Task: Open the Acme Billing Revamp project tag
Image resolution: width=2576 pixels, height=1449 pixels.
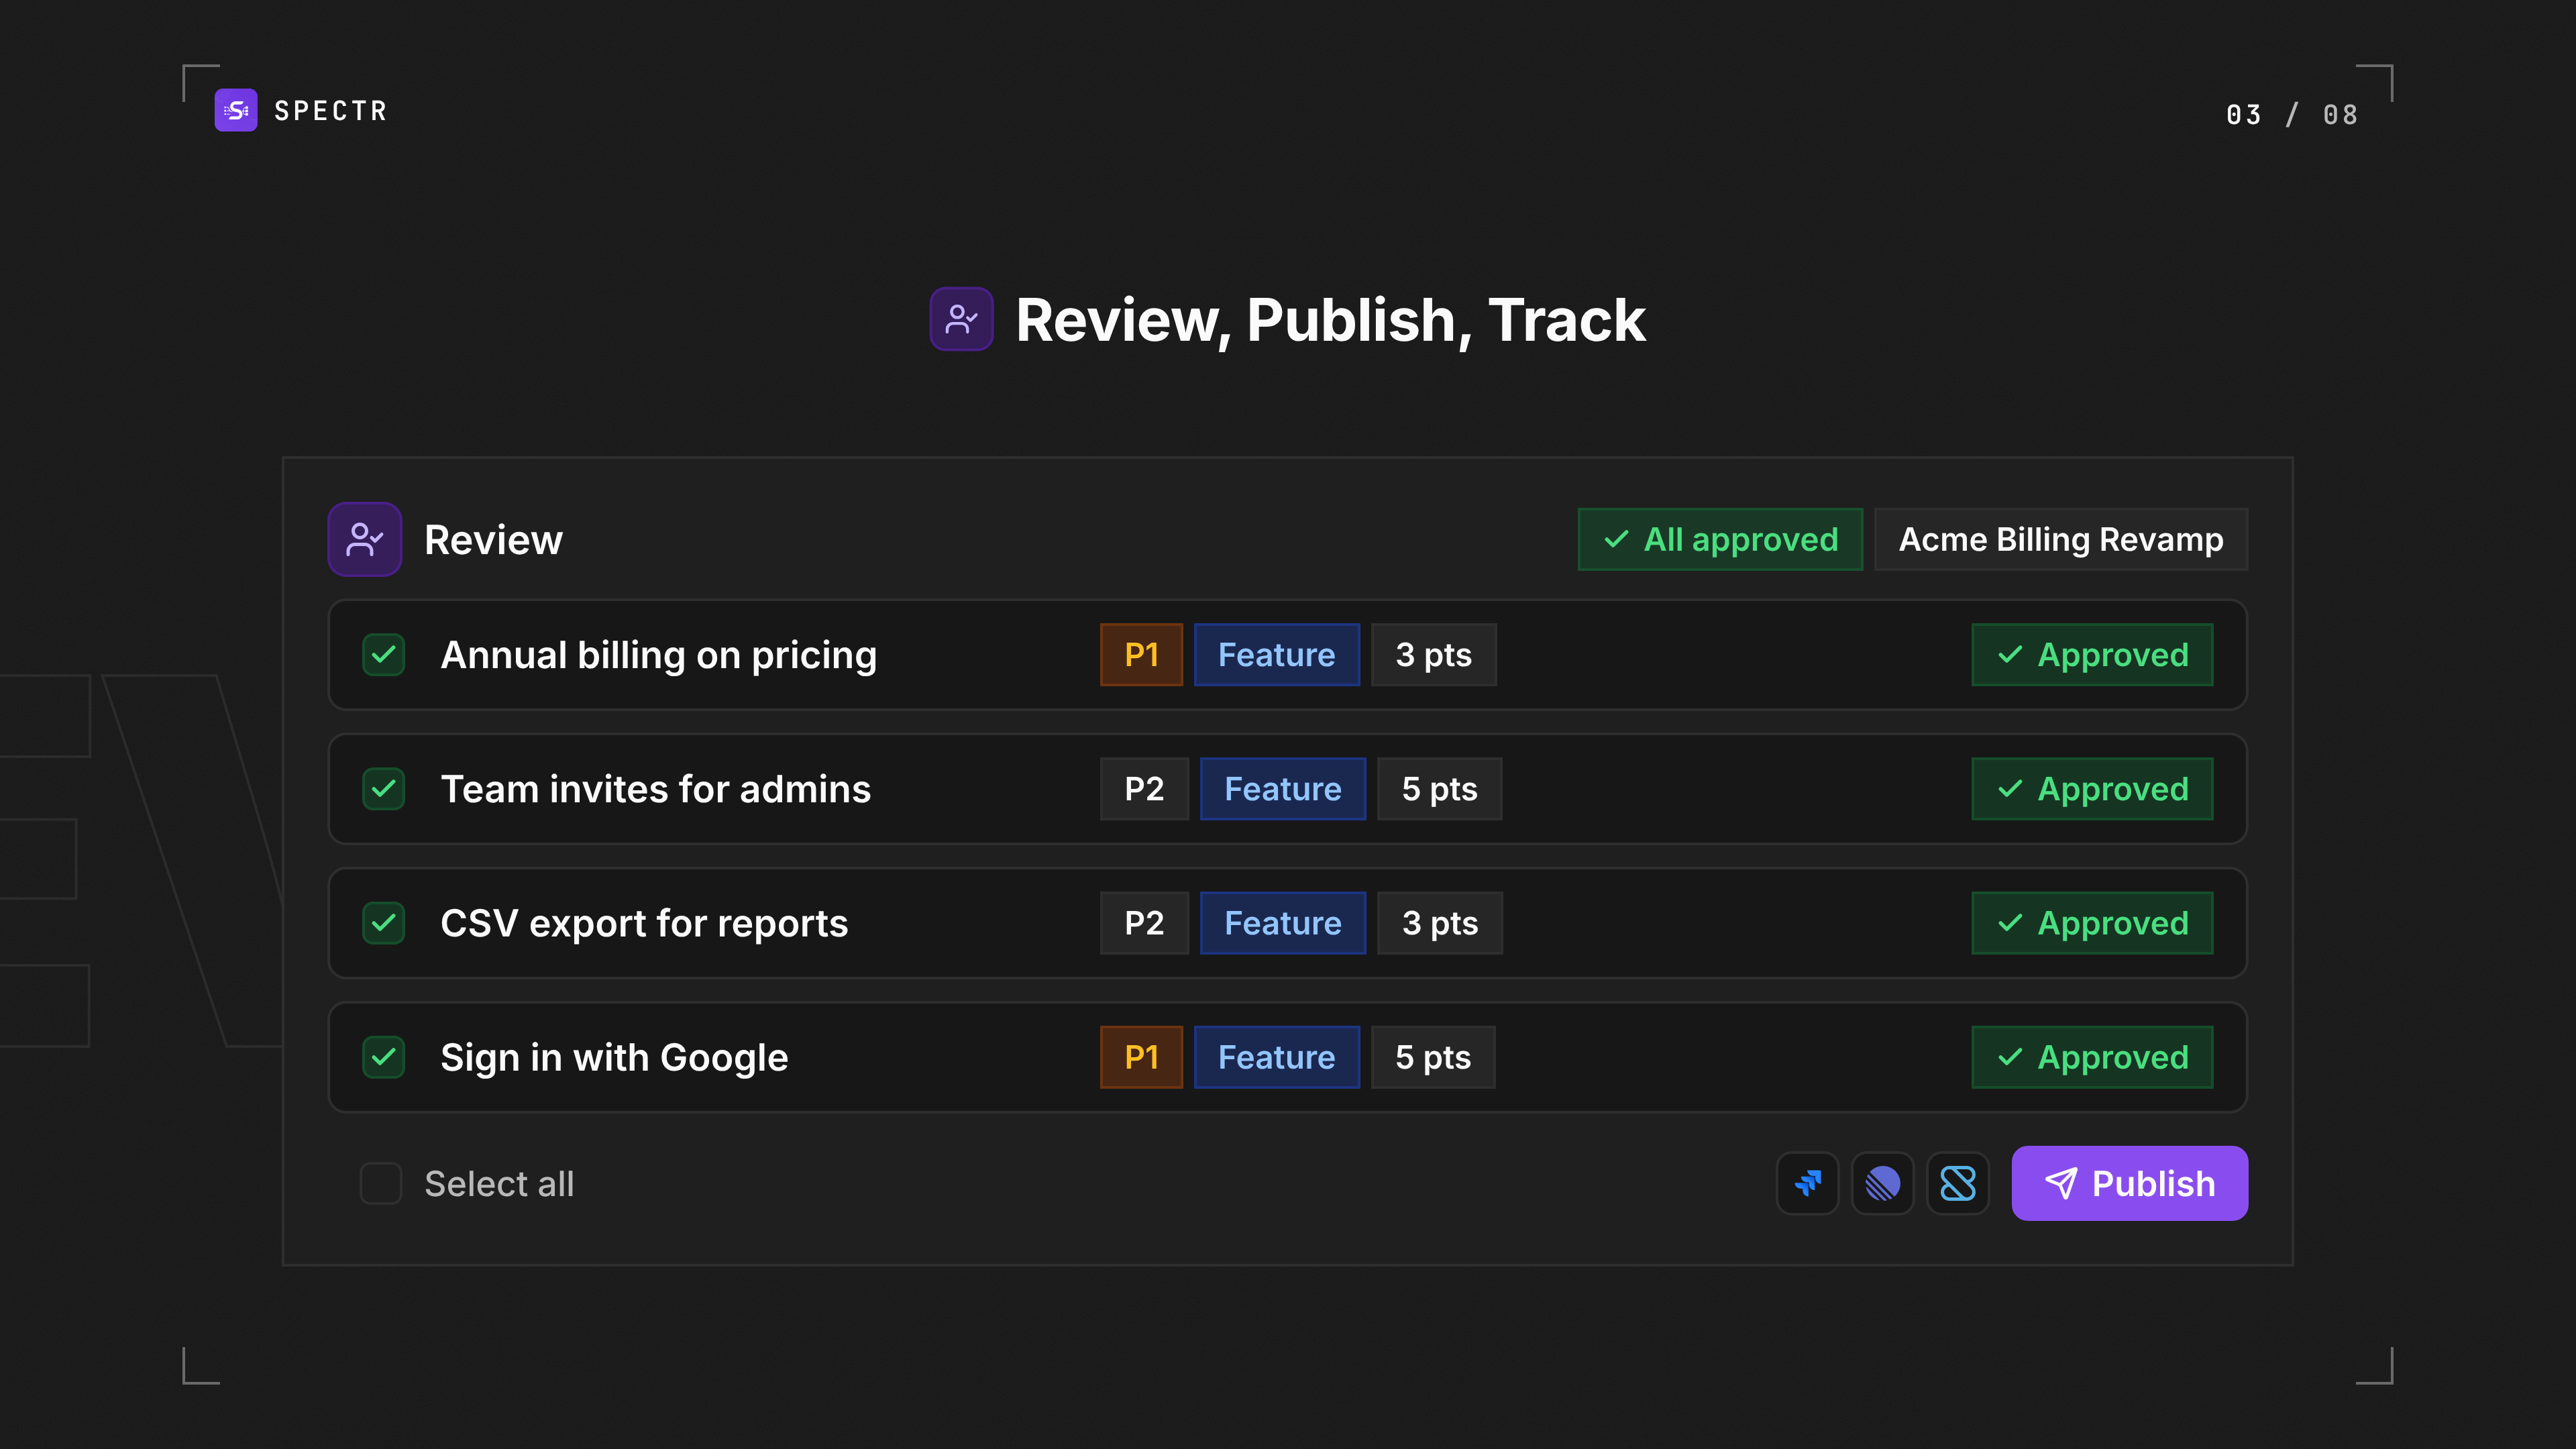Action: pos(2061,539)
